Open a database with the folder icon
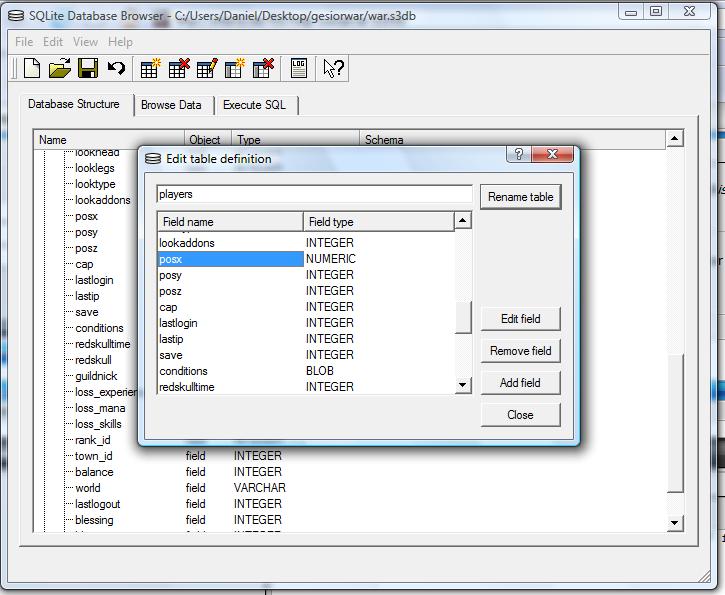The image size is (725, 595). click(60, 68)
